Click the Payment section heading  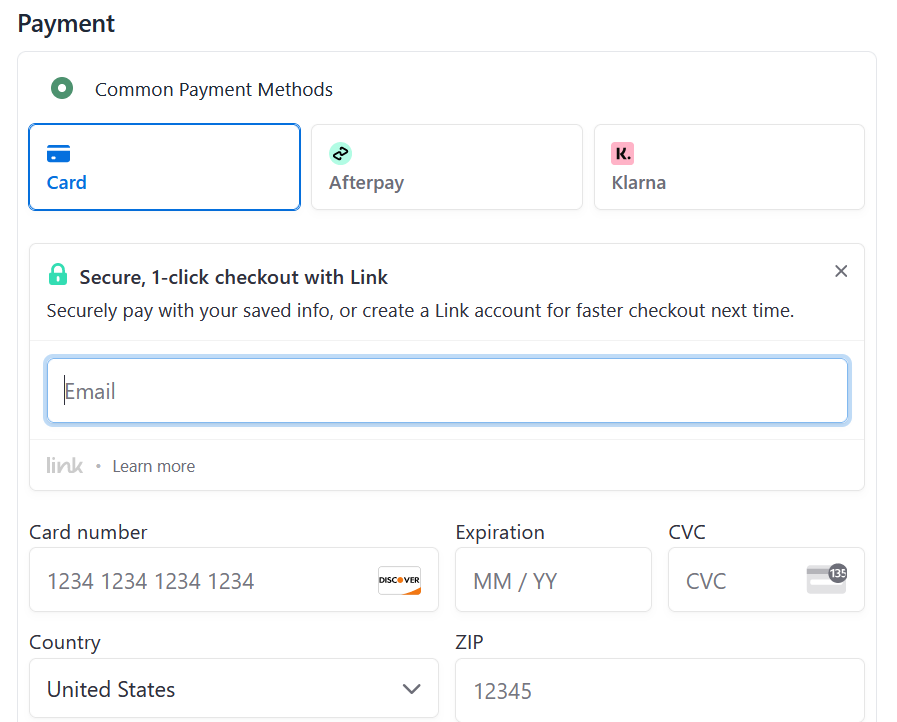[66, 23]
